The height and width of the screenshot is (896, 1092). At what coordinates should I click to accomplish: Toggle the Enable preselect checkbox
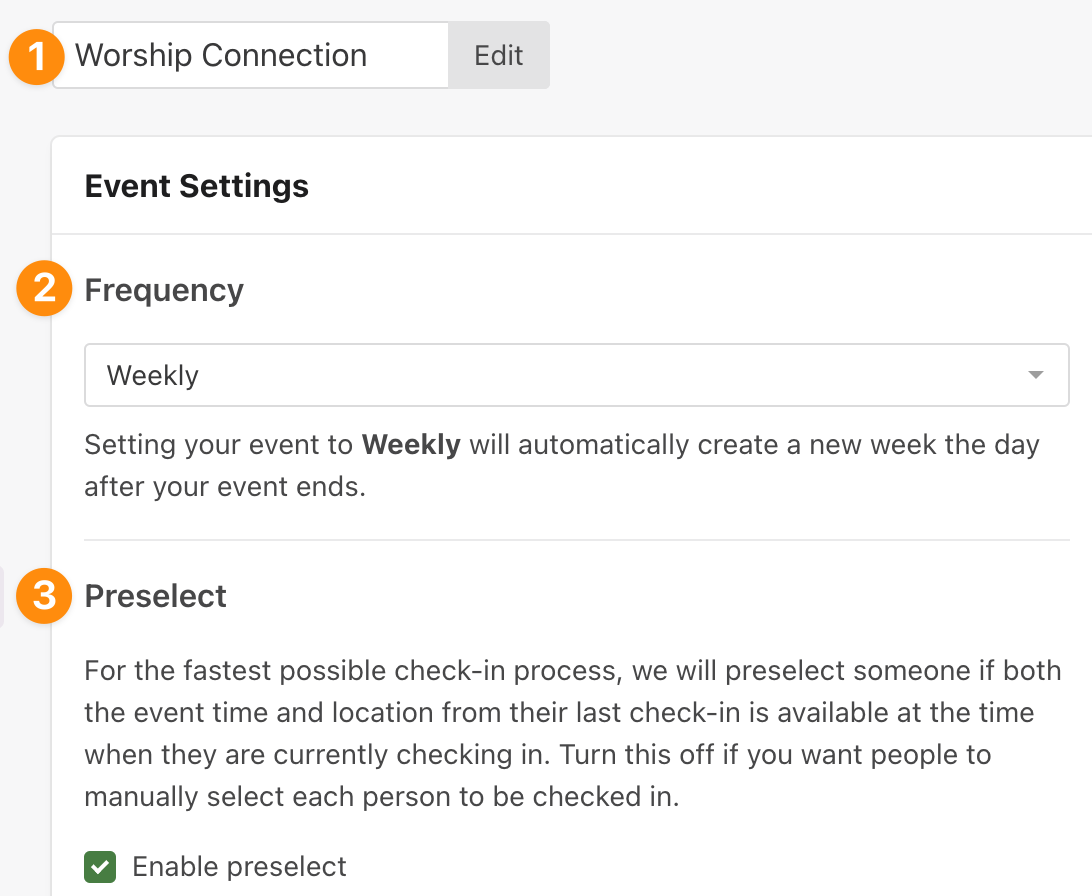pyautogui.click(x=100, y=867)
